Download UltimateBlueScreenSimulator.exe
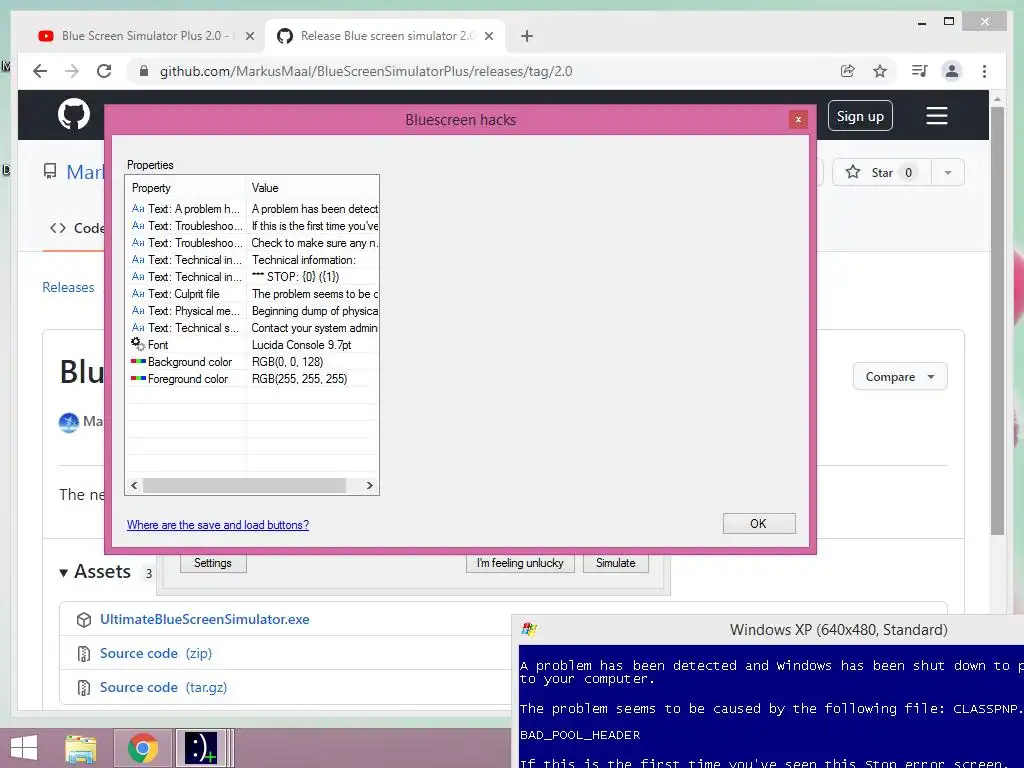Viewport: 1024px width, 768px height. tap(204, 620)
